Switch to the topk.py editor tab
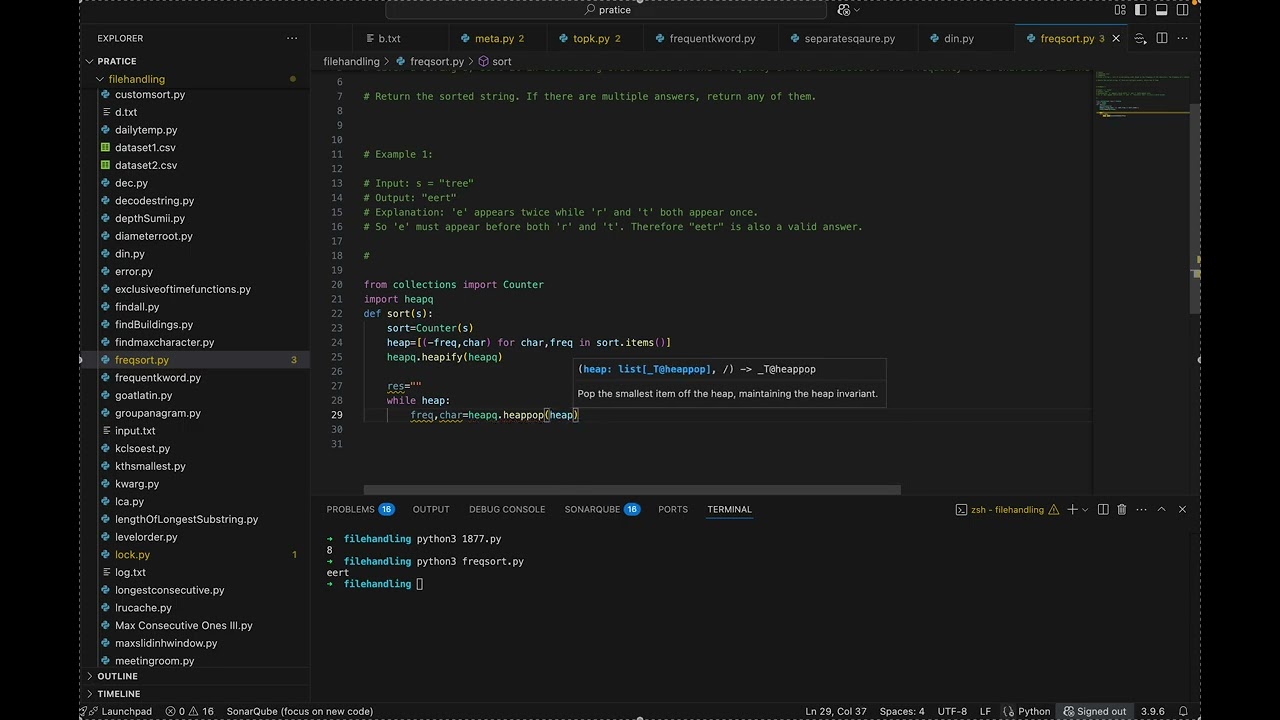Viewport: 1280px width, 720px height. (x=591, y=38)
